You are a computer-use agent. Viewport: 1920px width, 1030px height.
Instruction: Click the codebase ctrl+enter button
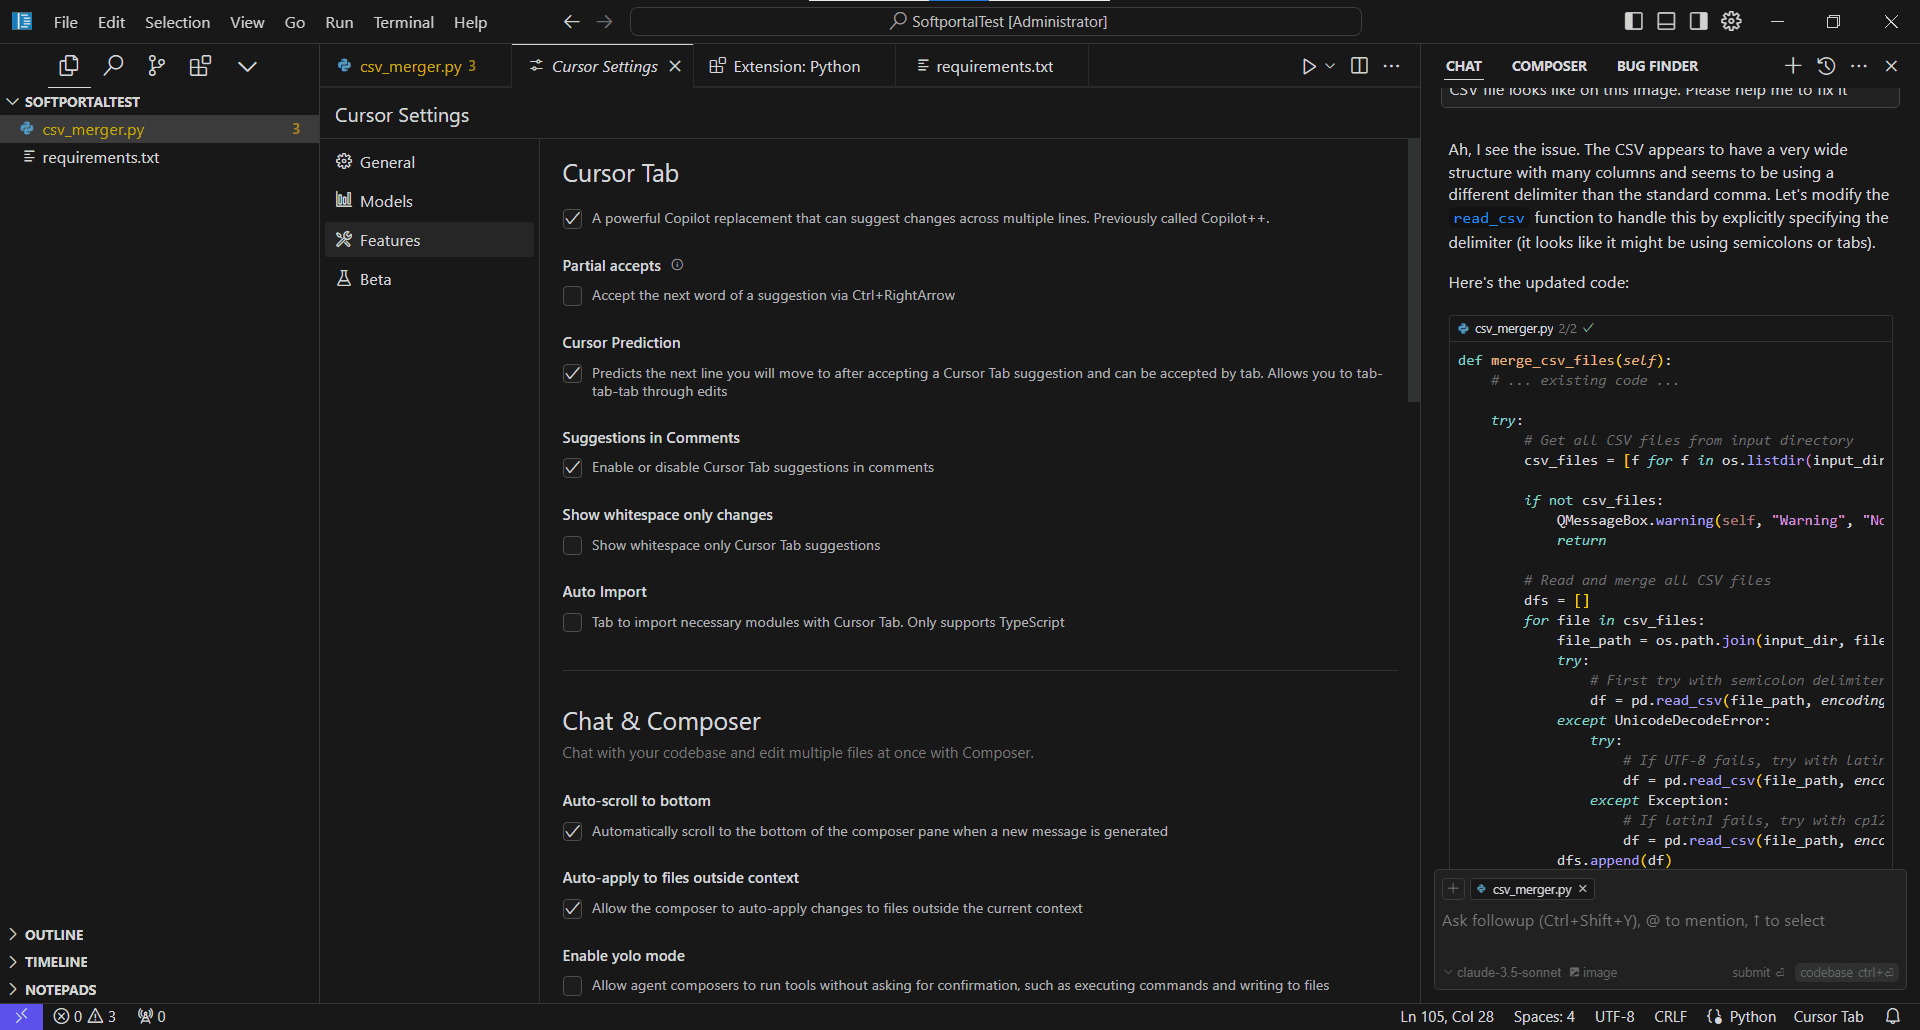[1846, 973]
